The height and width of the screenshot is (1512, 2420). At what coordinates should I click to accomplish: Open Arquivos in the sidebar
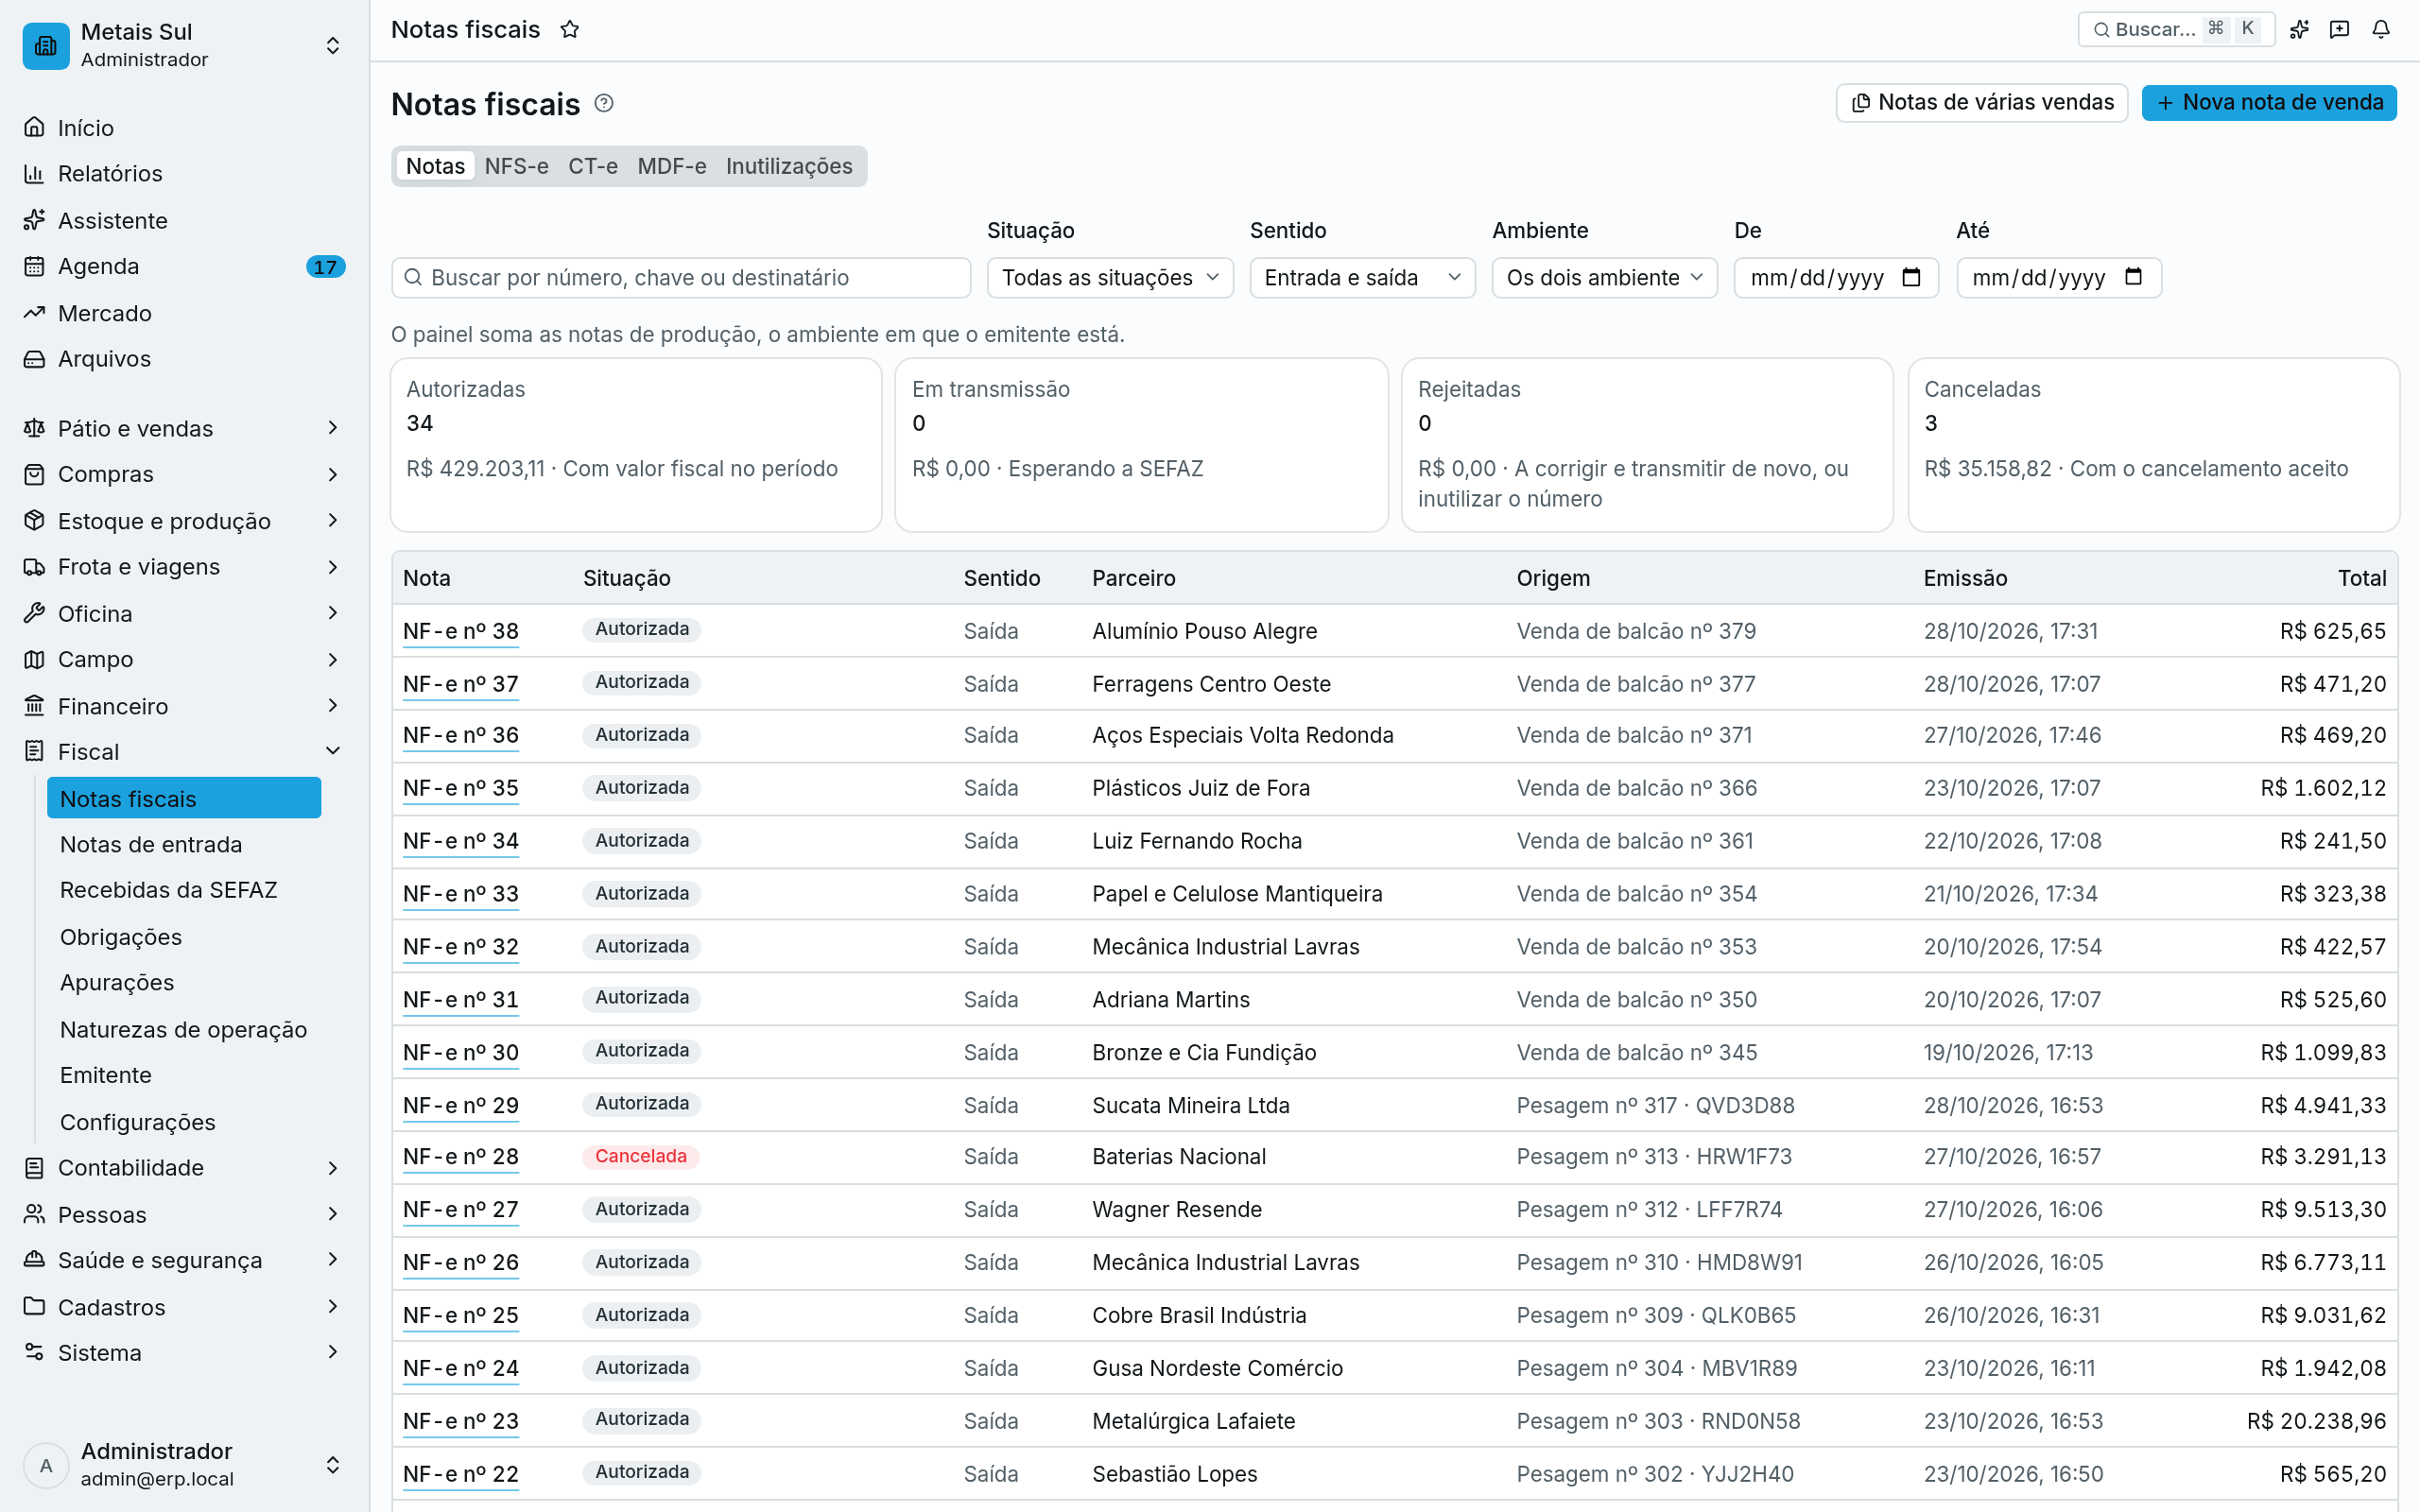[x=185, y=358]
